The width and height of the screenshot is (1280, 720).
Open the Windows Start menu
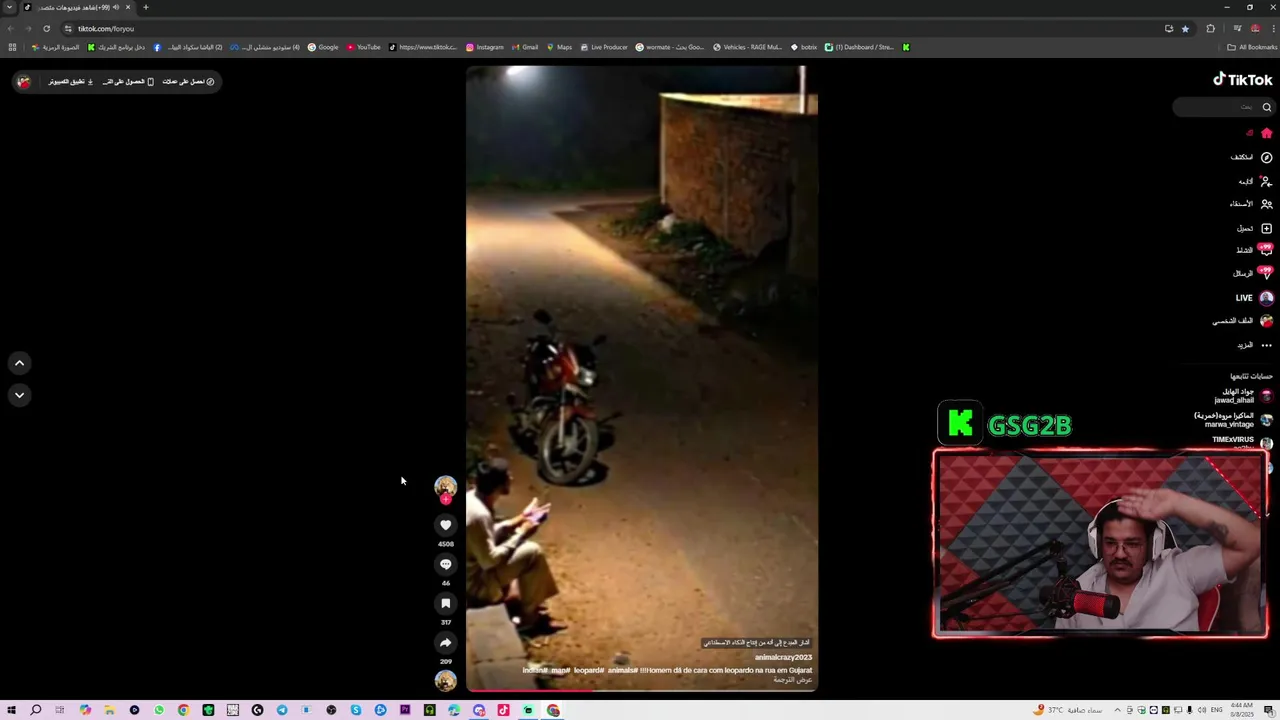click(x=11, y=710)
